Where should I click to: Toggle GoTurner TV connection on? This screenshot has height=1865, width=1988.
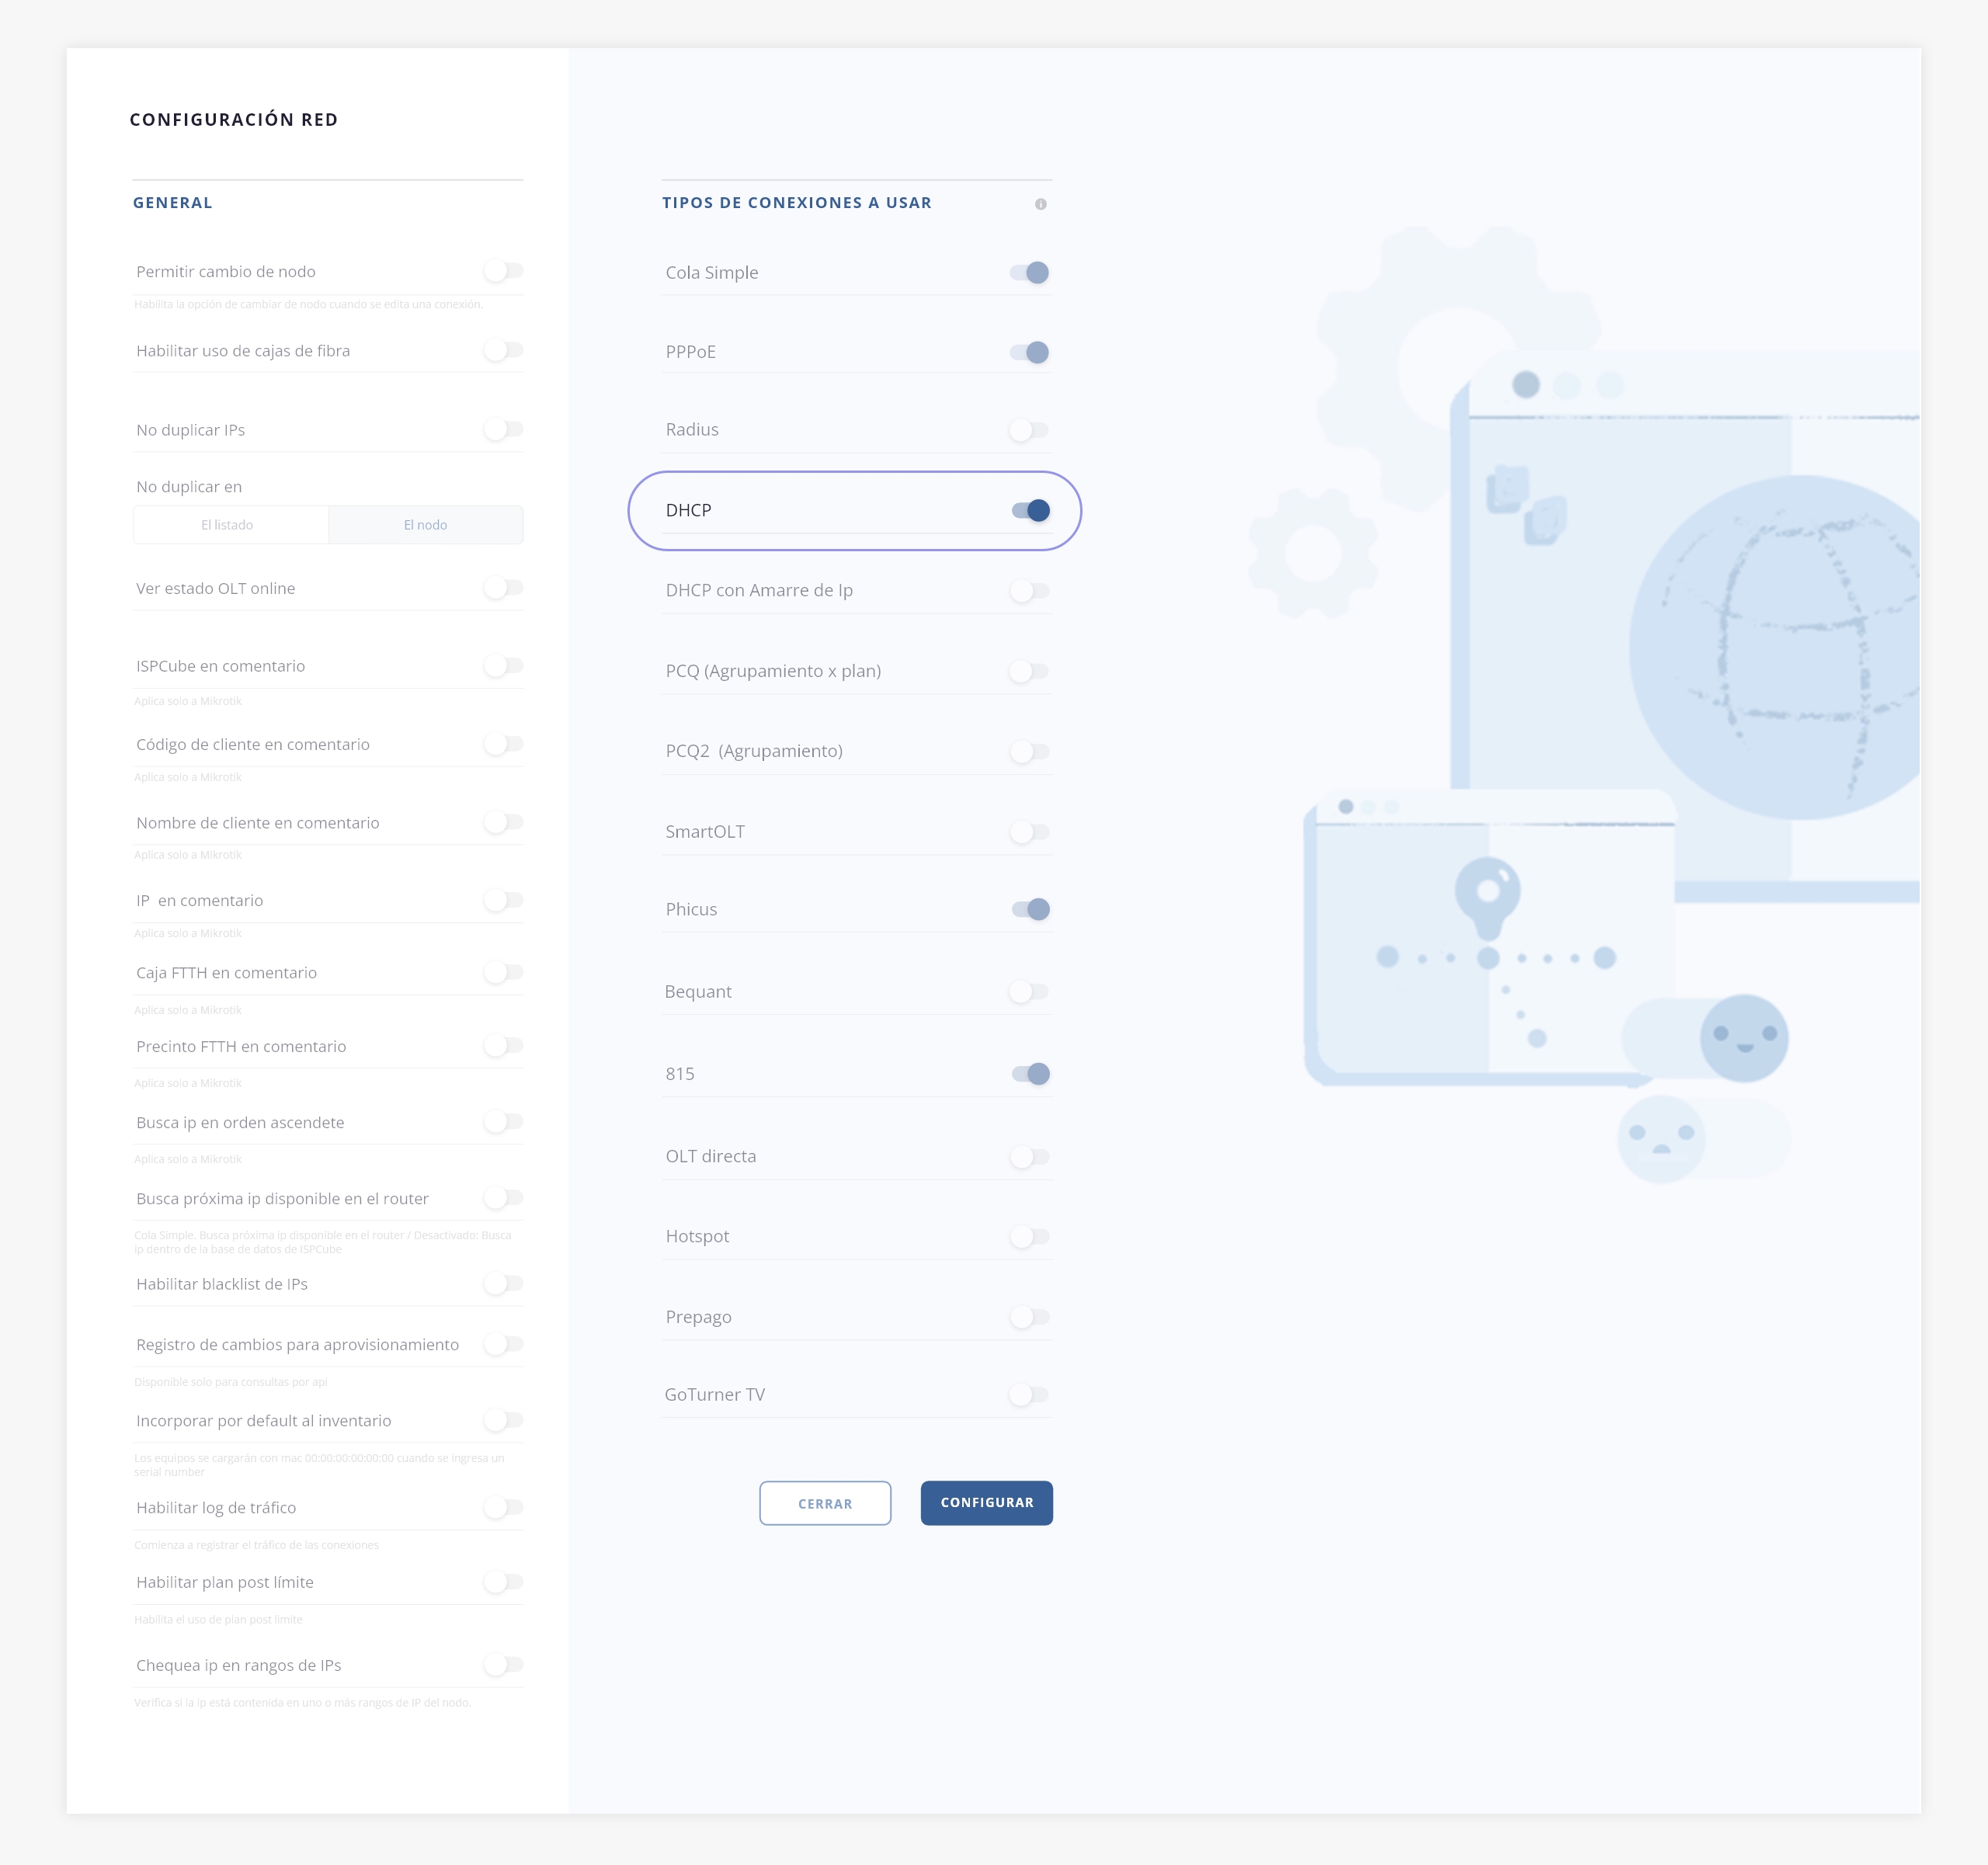1029,1395
